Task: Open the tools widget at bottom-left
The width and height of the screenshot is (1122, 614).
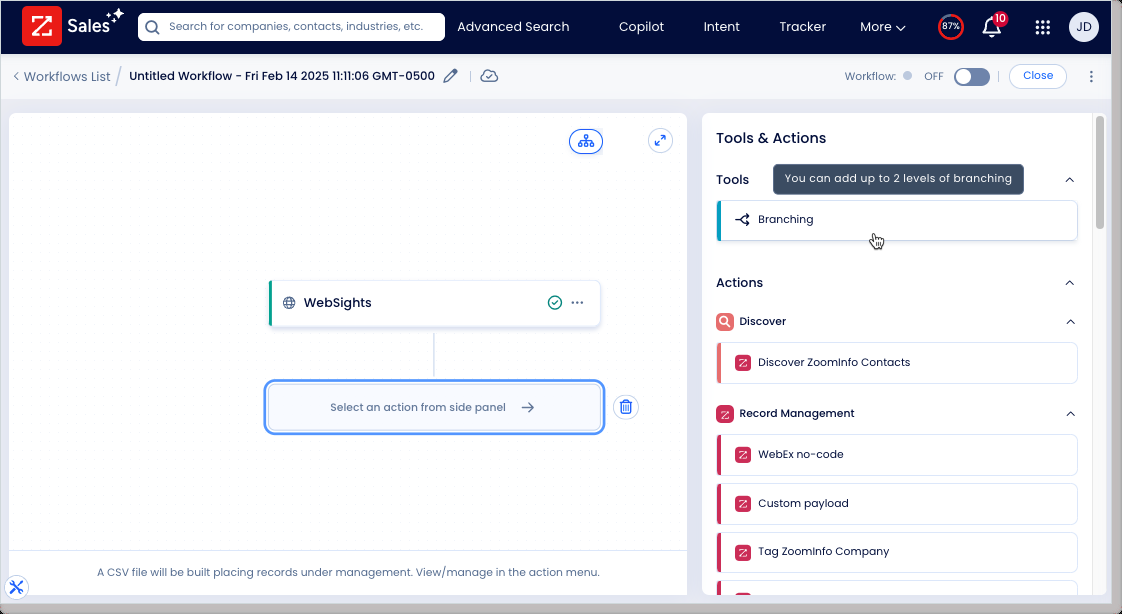Action: (16, 588)
